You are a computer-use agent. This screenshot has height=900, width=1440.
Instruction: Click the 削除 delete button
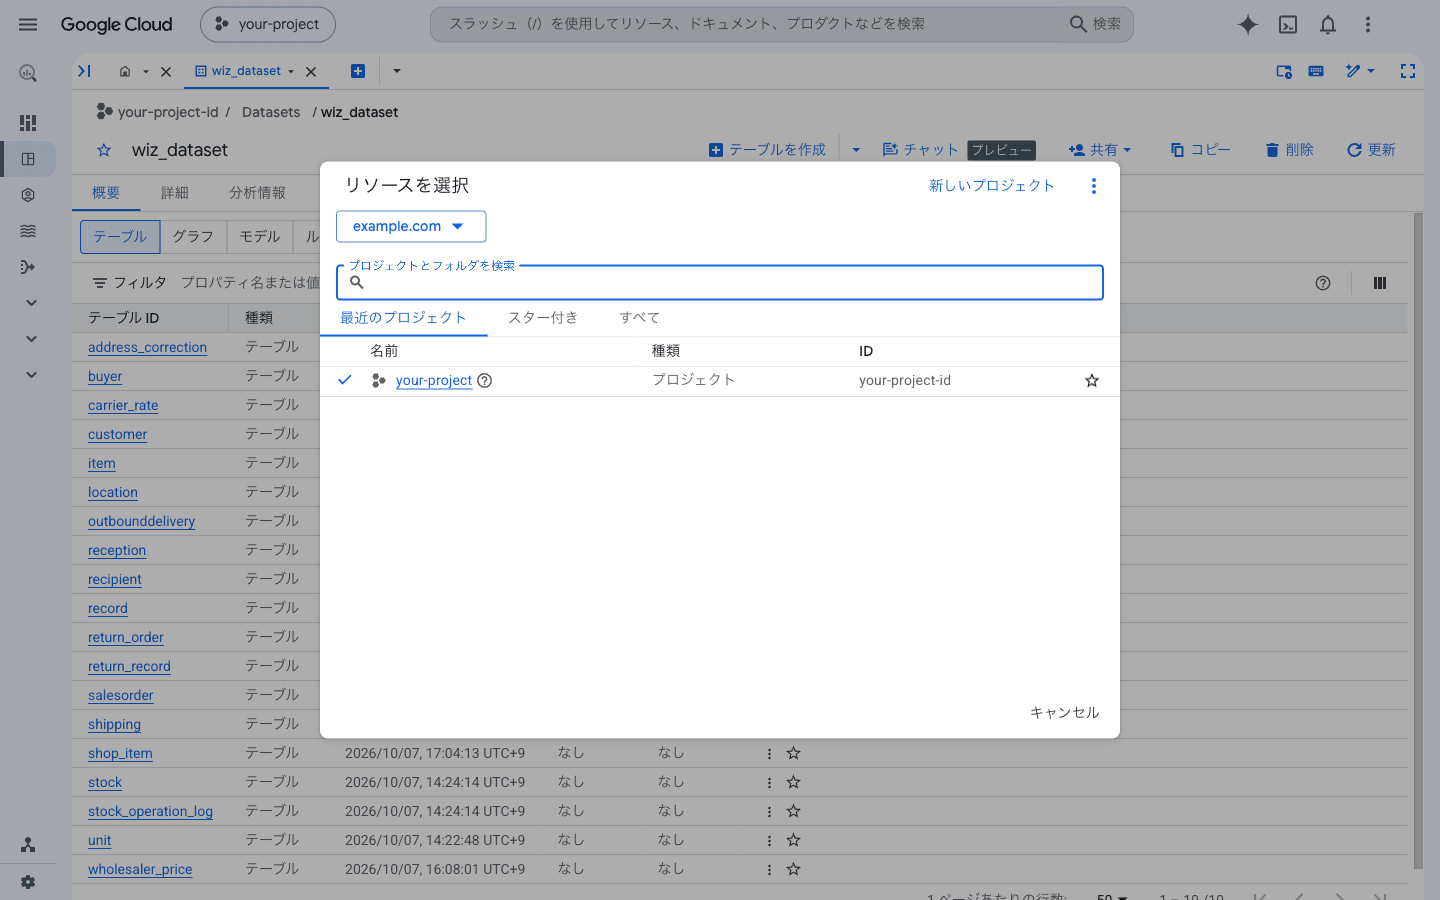point(1289,150)
